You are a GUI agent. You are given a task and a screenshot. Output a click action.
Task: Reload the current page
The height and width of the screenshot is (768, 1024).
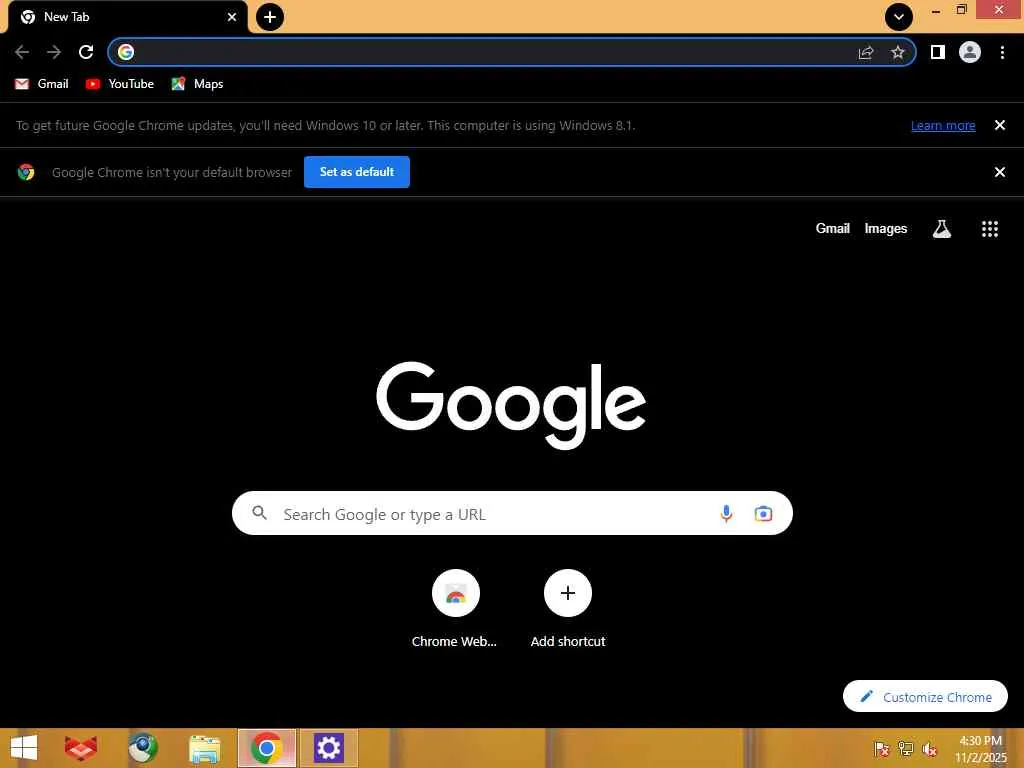pos(86,52)
